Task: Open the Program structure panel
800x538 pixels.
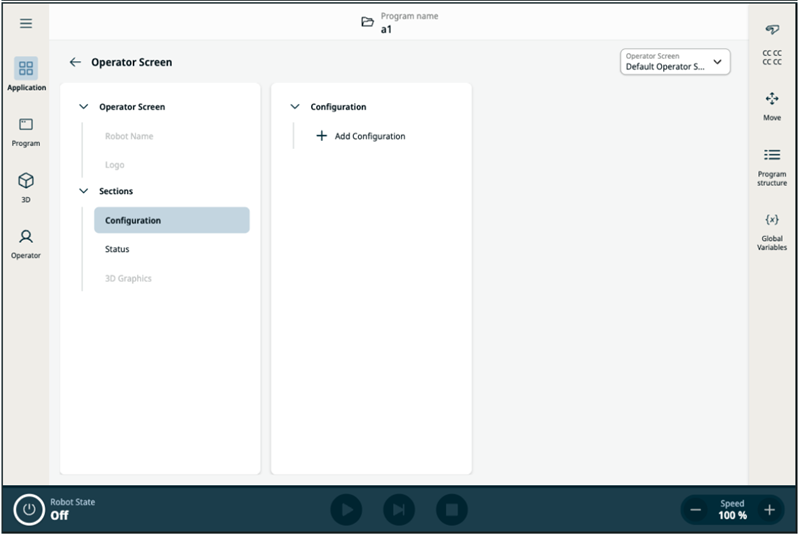Action: click(772, 164)
